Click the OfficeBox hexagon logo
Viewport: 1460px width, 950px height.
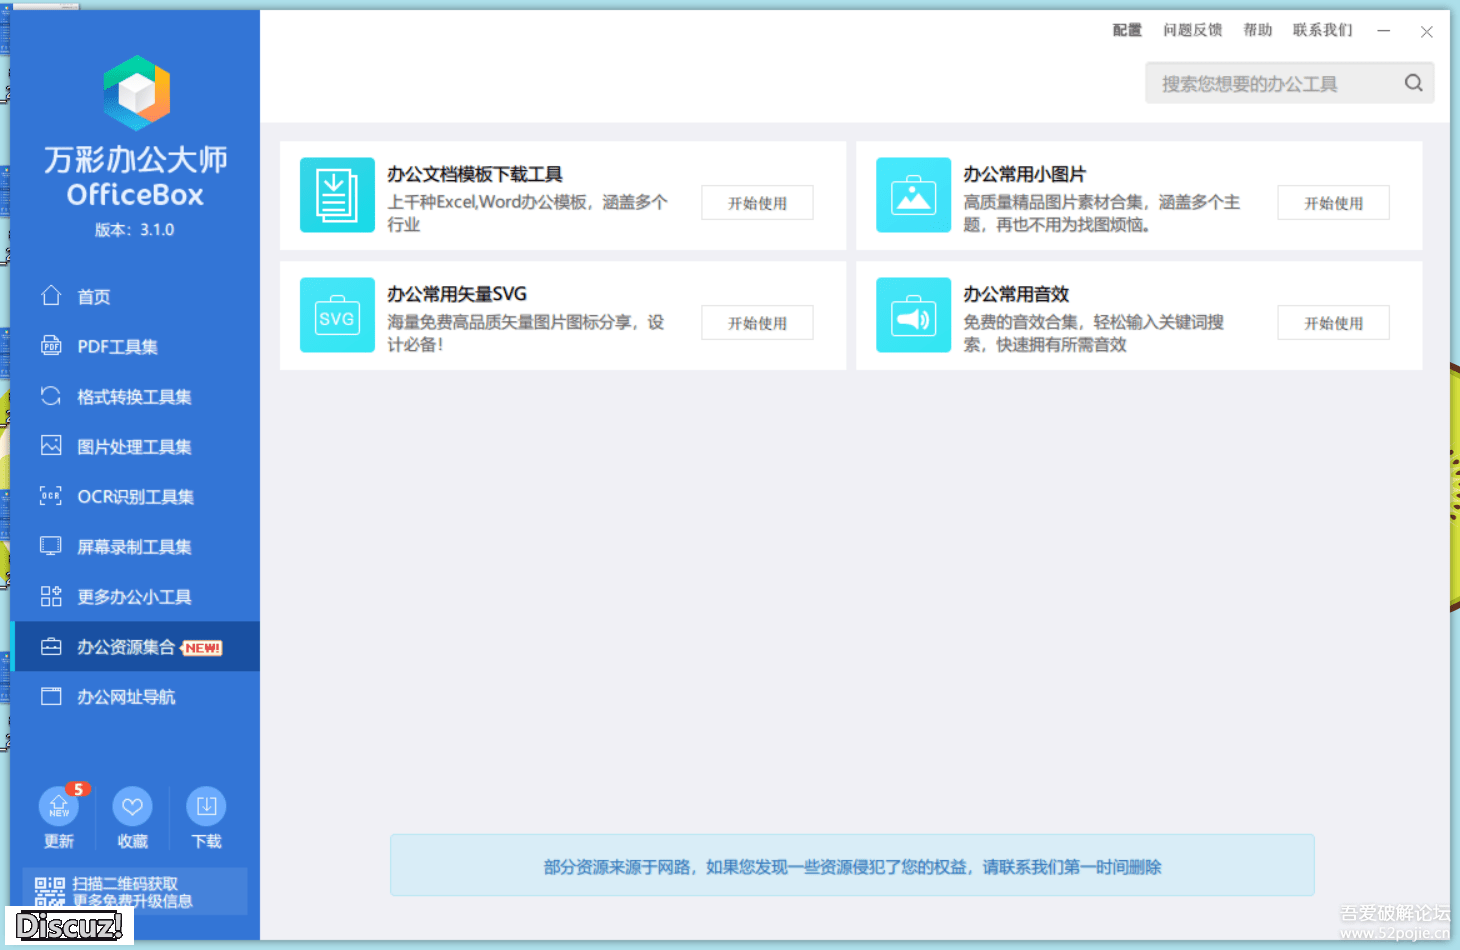(x=137, y=93)
